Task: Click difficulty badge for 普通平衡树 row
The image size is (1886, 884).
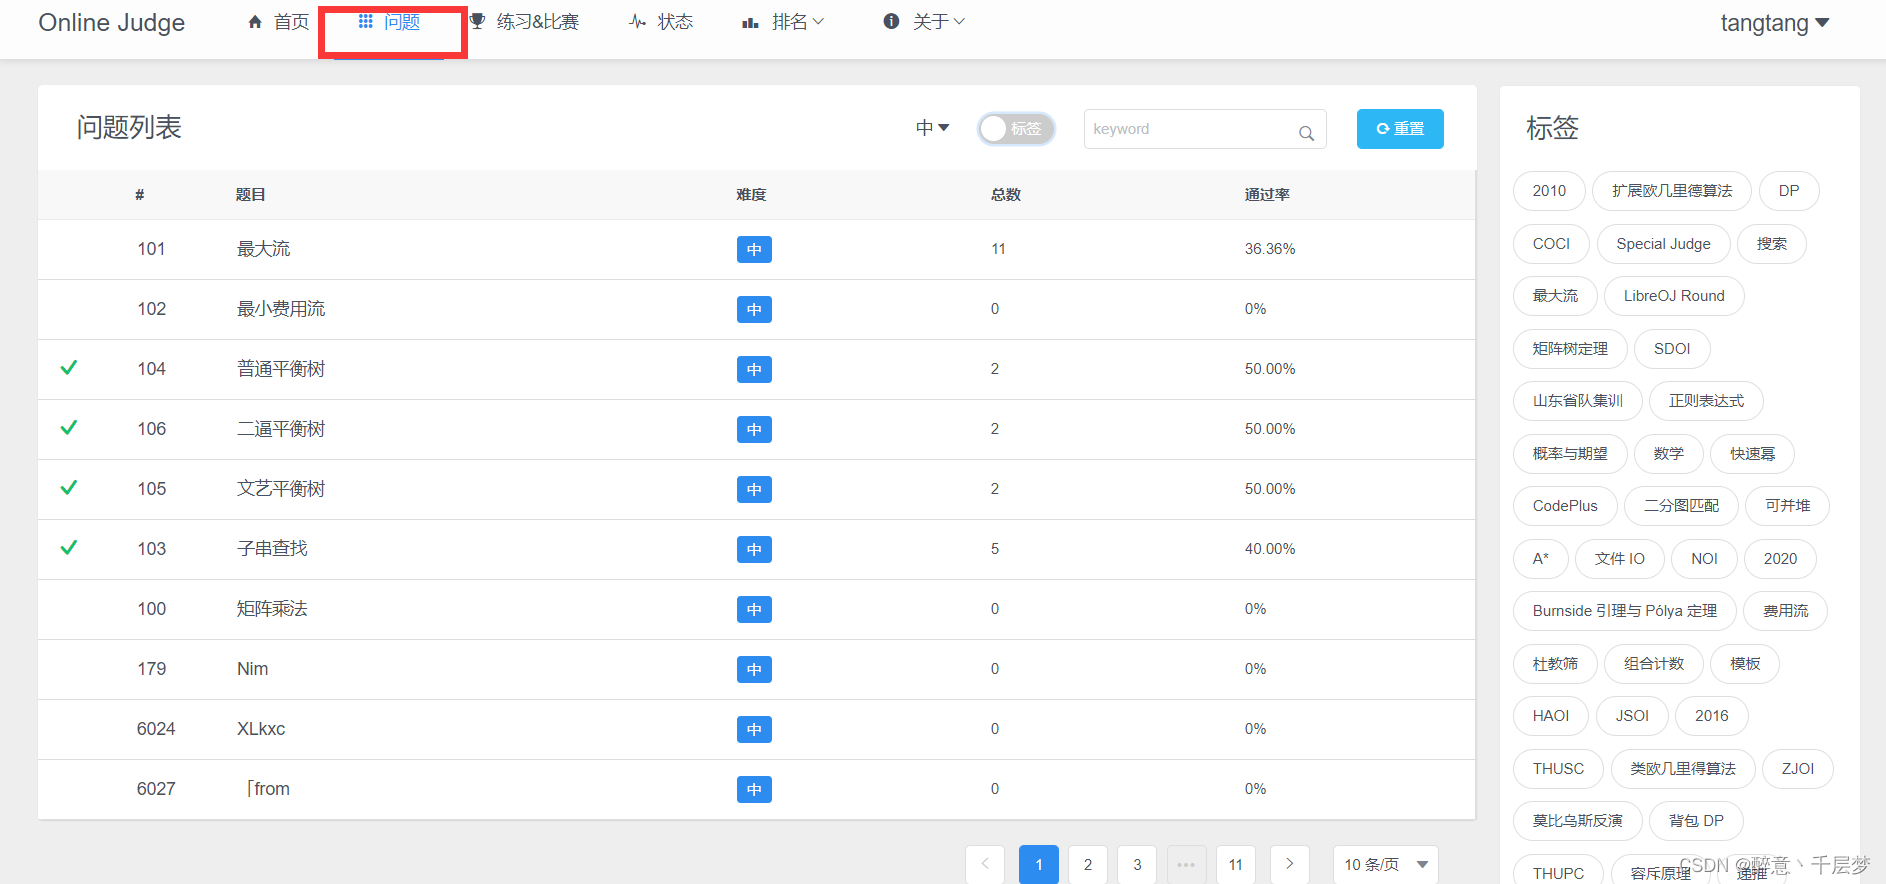Action: pyautogui.click(x=754, y=369)
